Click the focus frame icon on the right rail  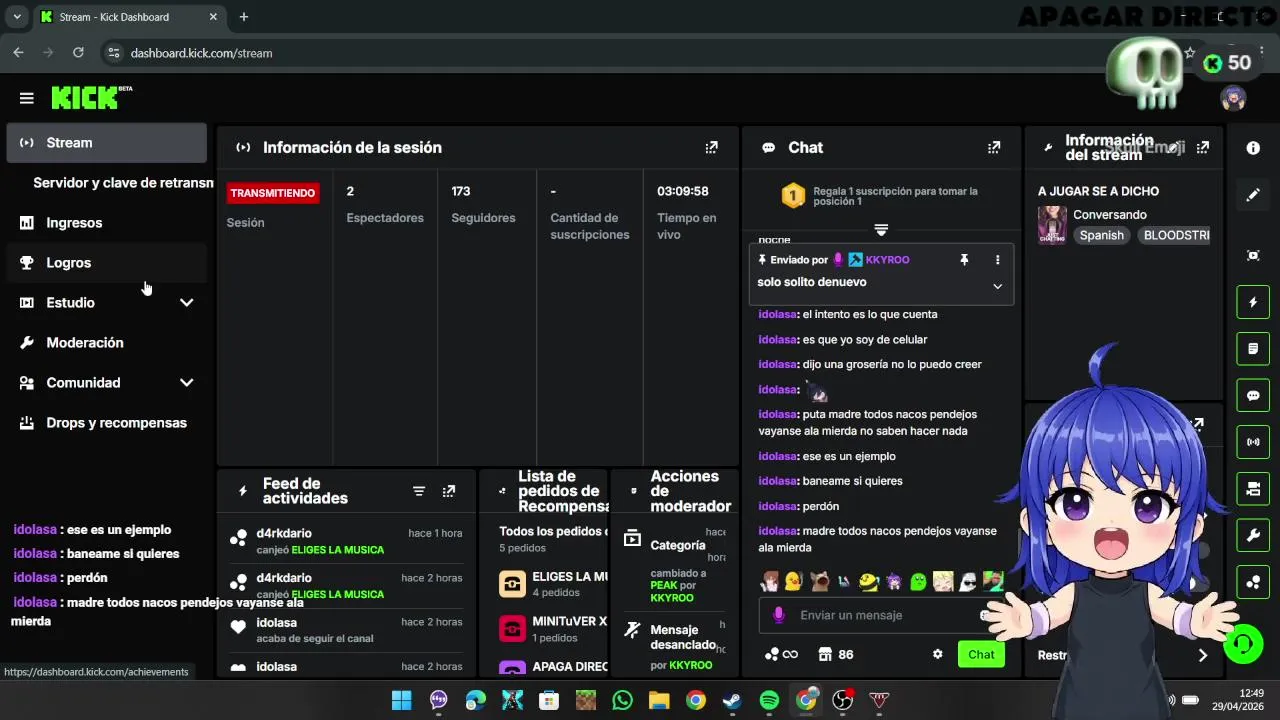[x=1253, y=256]
